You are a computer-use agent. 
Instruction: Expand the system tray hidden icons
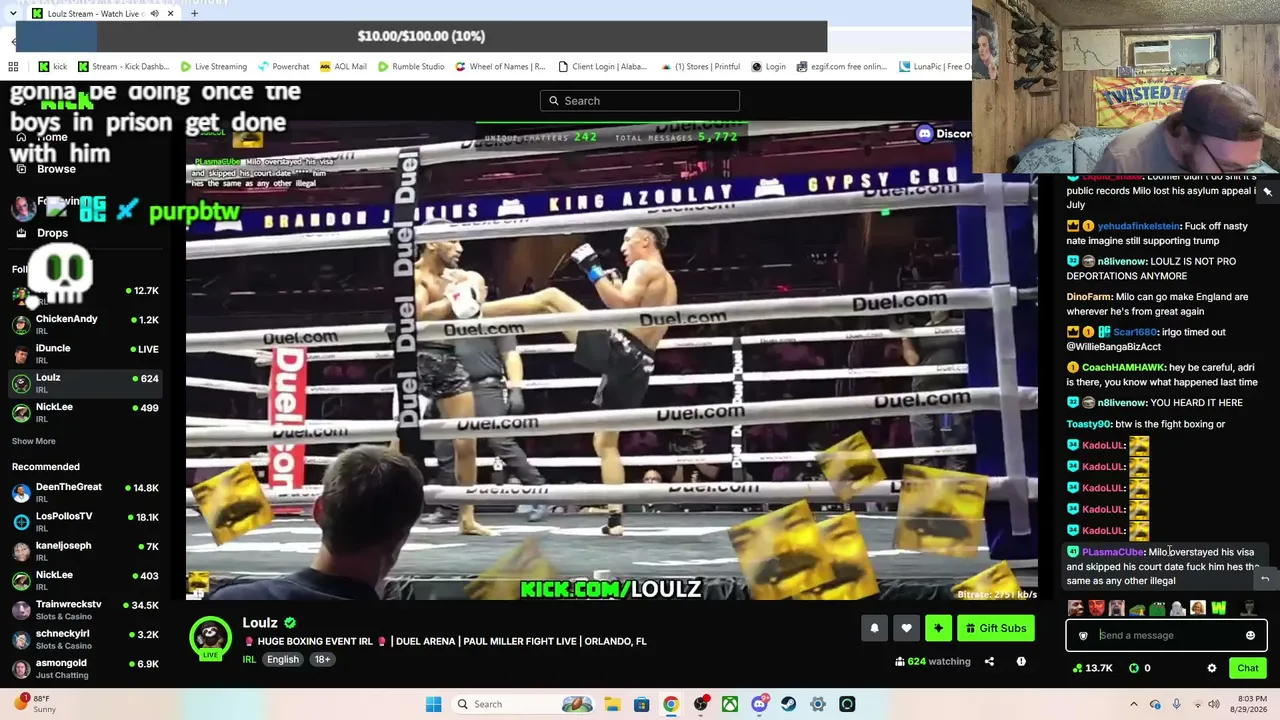click(1134, 704)
